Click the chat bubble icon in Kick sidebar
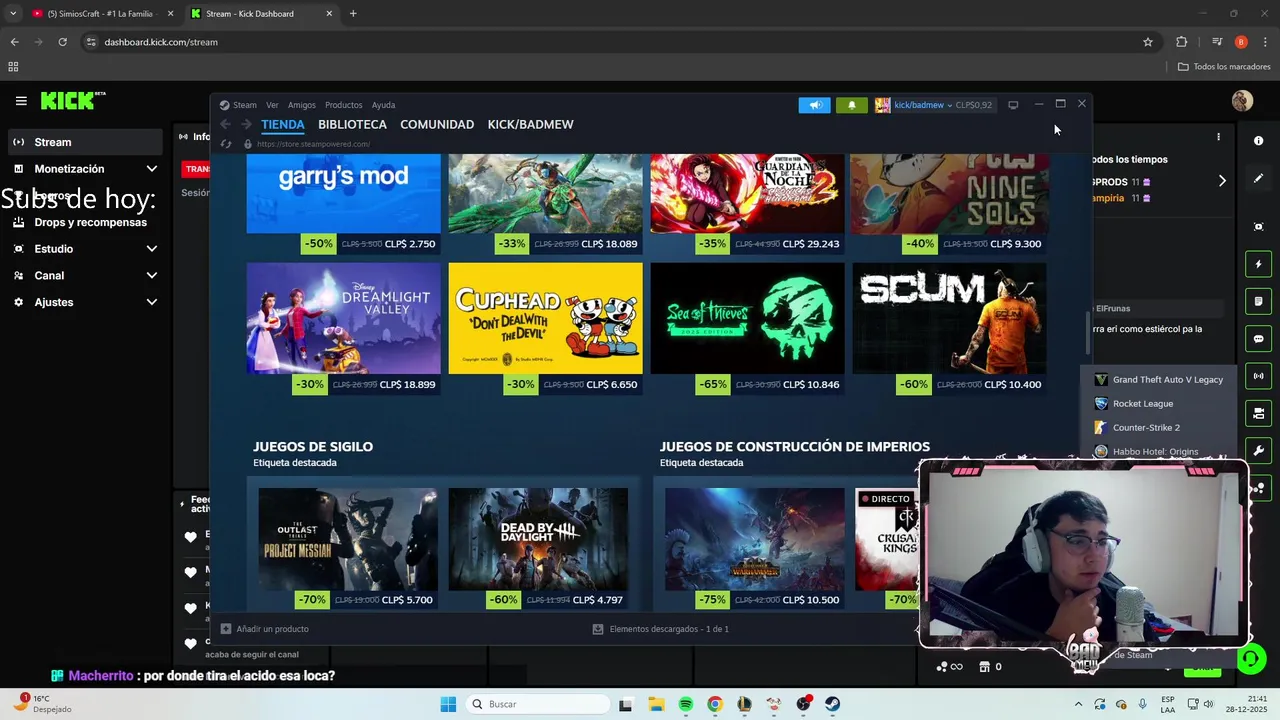The height and width of the screenshot is (720, 1280). click(1259, 339)
